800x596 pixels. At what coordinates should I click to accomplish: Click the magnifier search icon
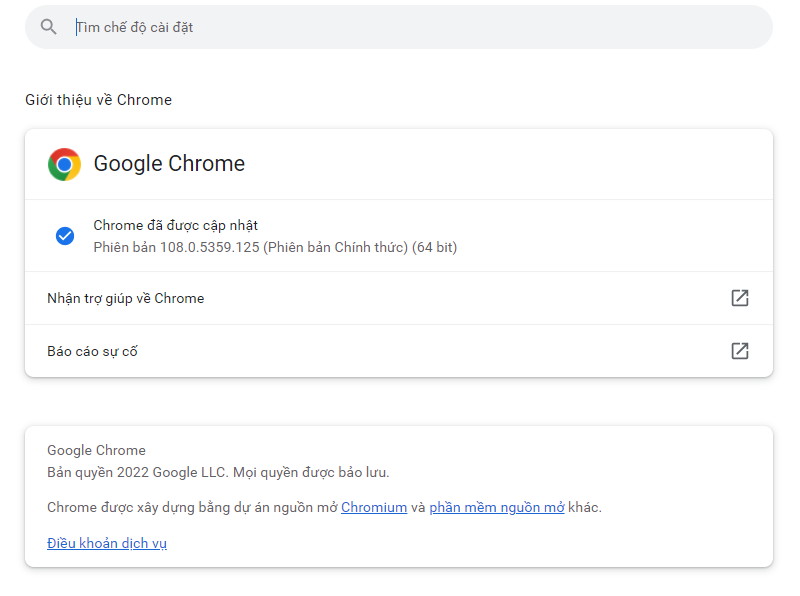[49, 27]
